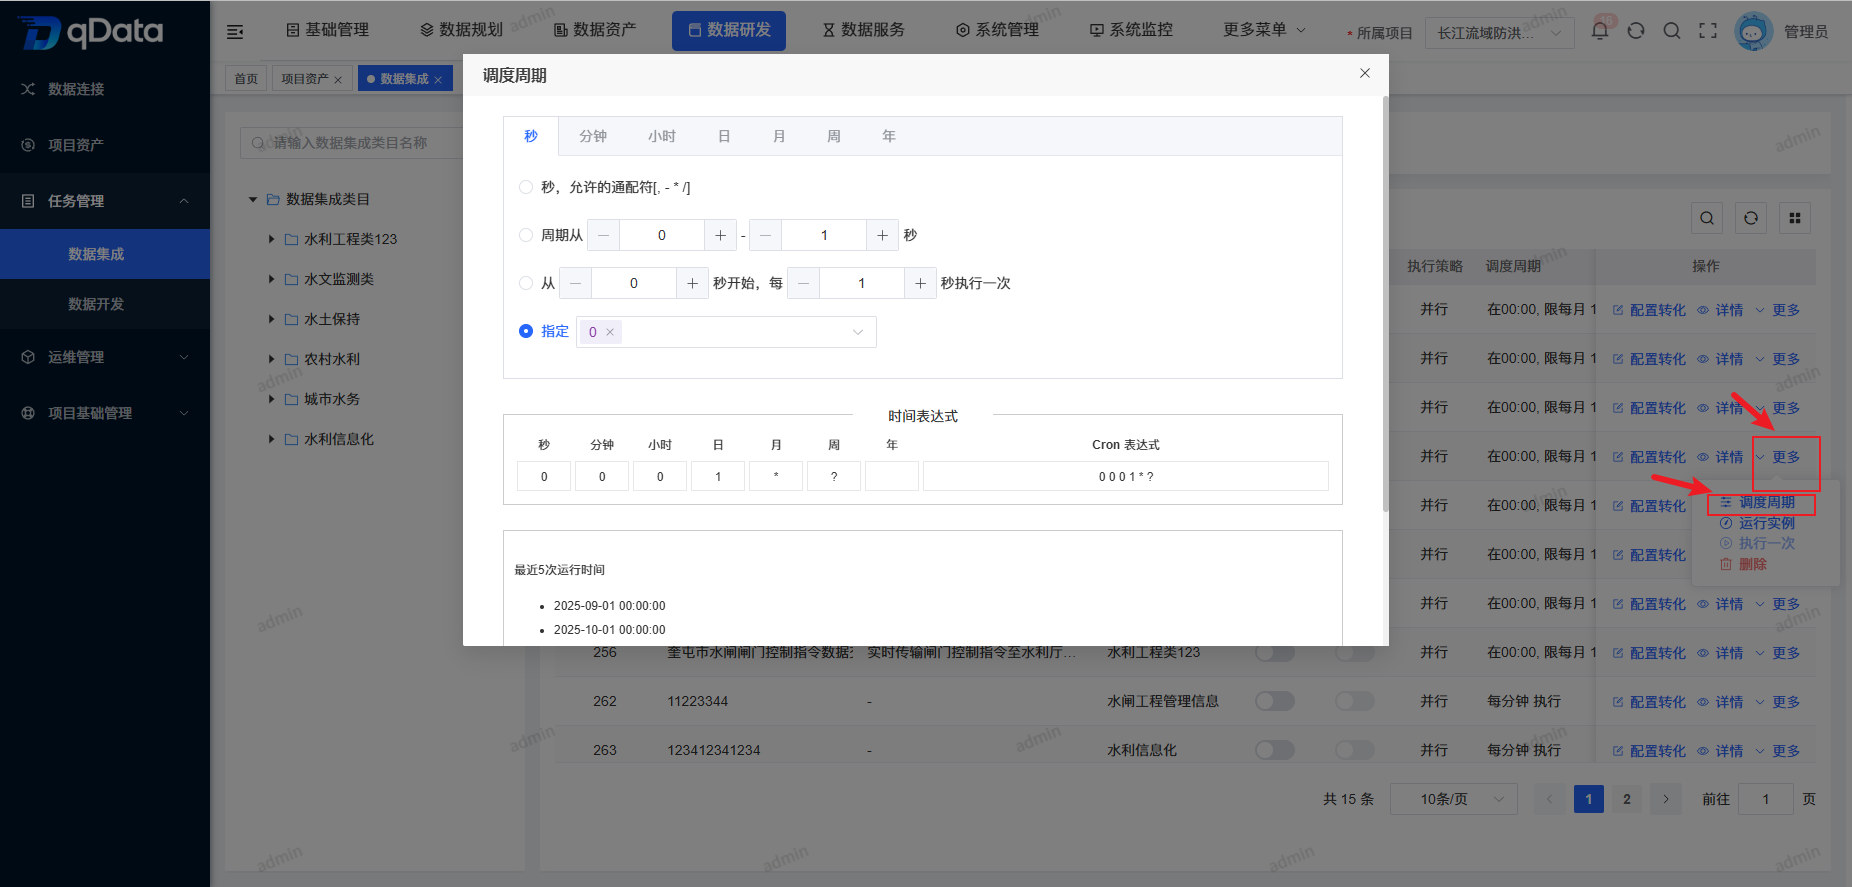This screenshot has height=887, width=1852.
Task: Collapse the 任务管理 sidebar group
Action: 105,201
